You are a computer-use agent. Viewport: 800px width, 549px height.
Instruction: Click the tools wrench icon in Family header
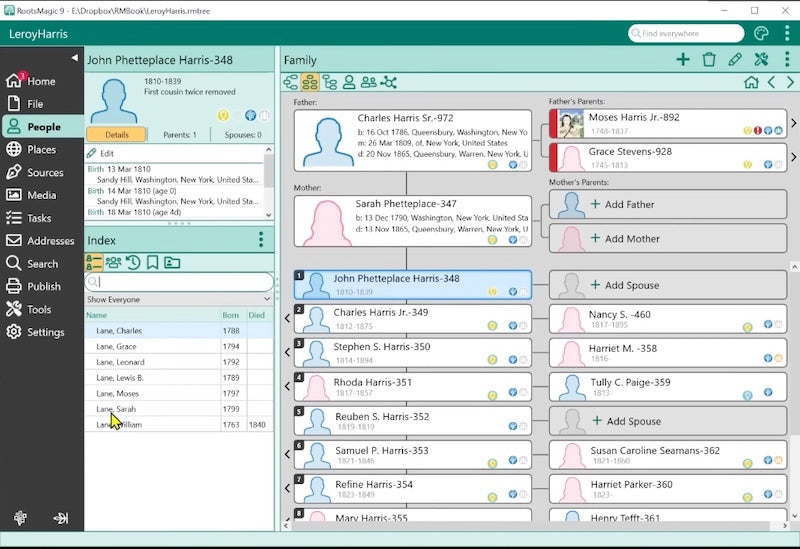[761, 60]
